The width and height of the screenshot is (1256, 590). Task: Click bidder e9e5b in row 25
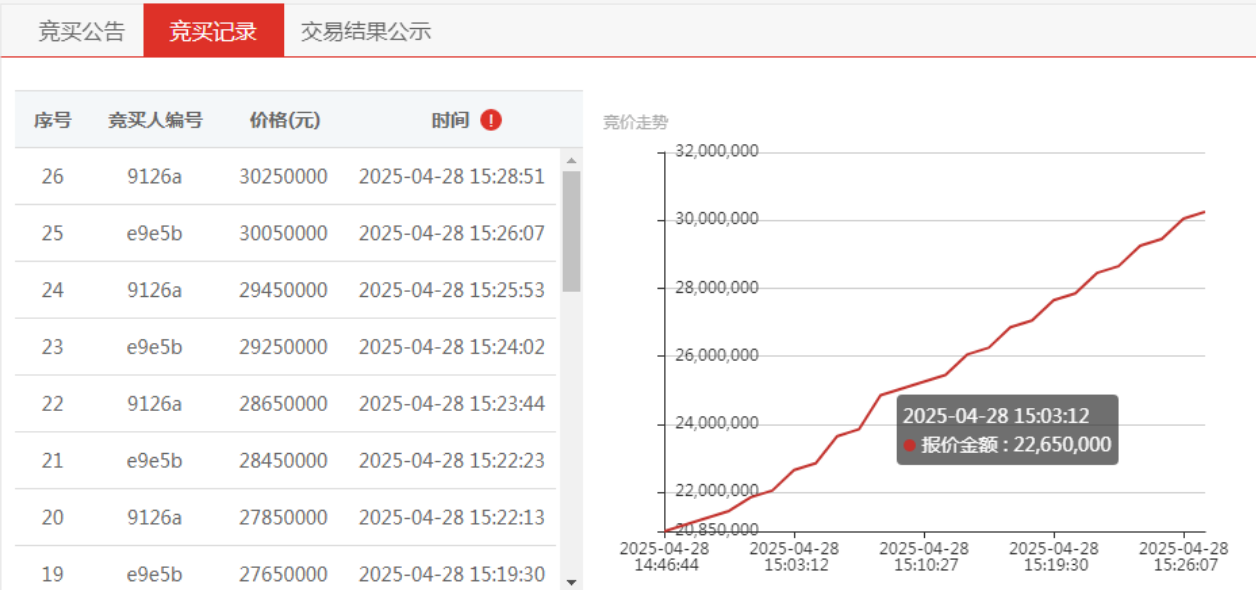click(155, 233)
